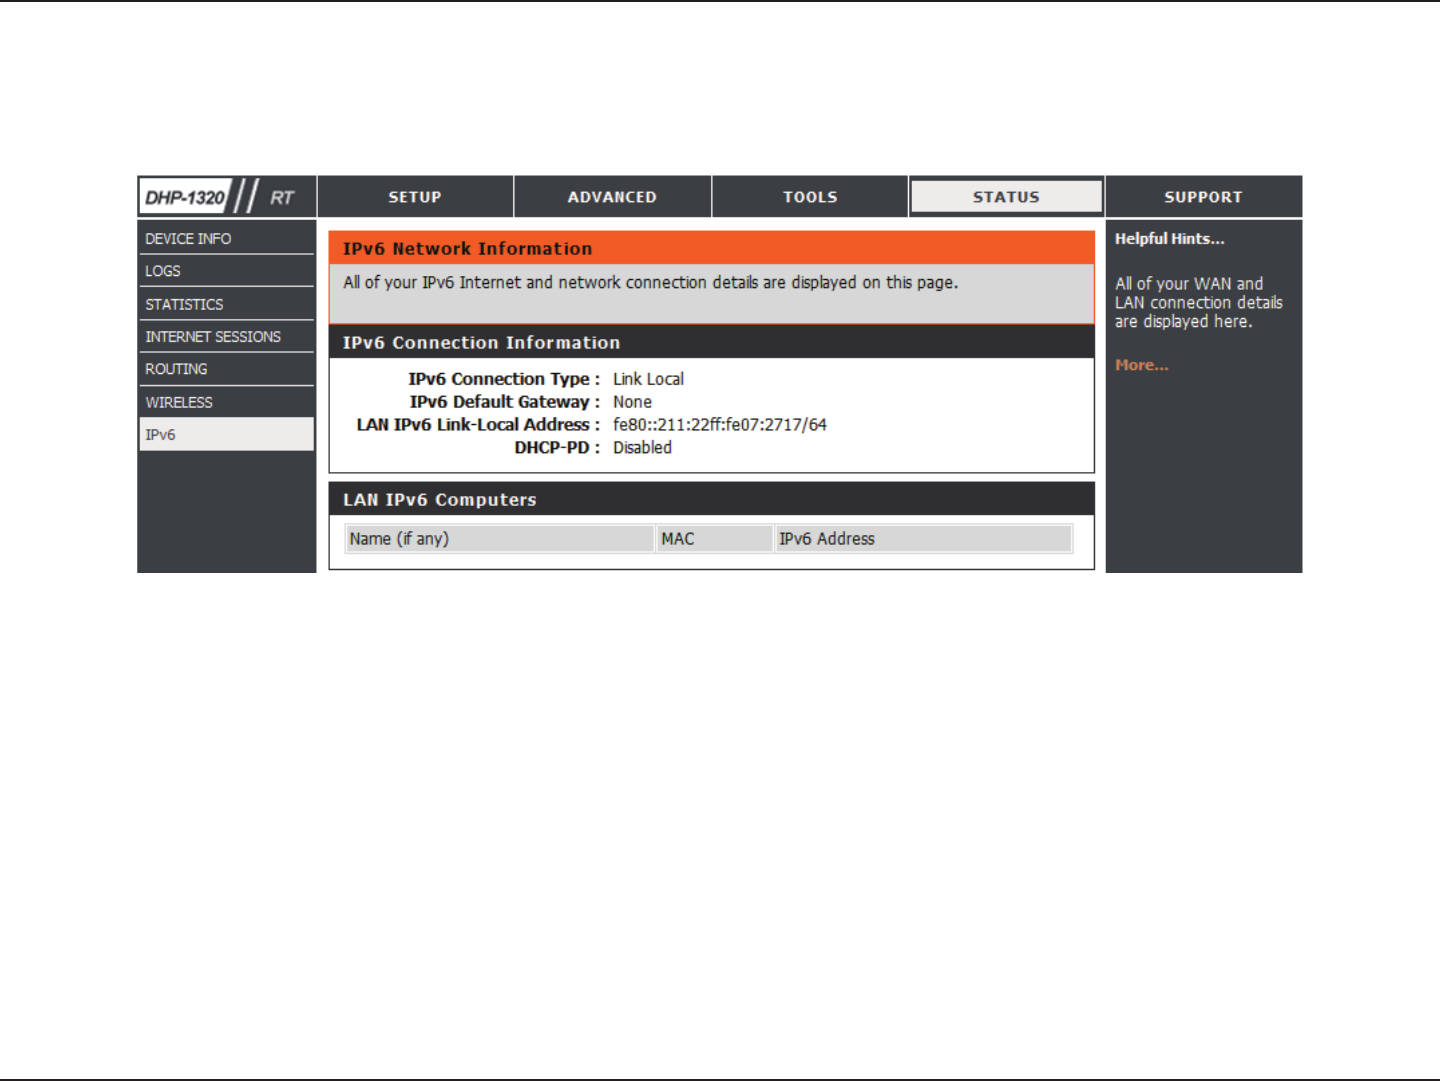Click the IPv6 Address column header
1440x1081 pixels.
(924, 539)
